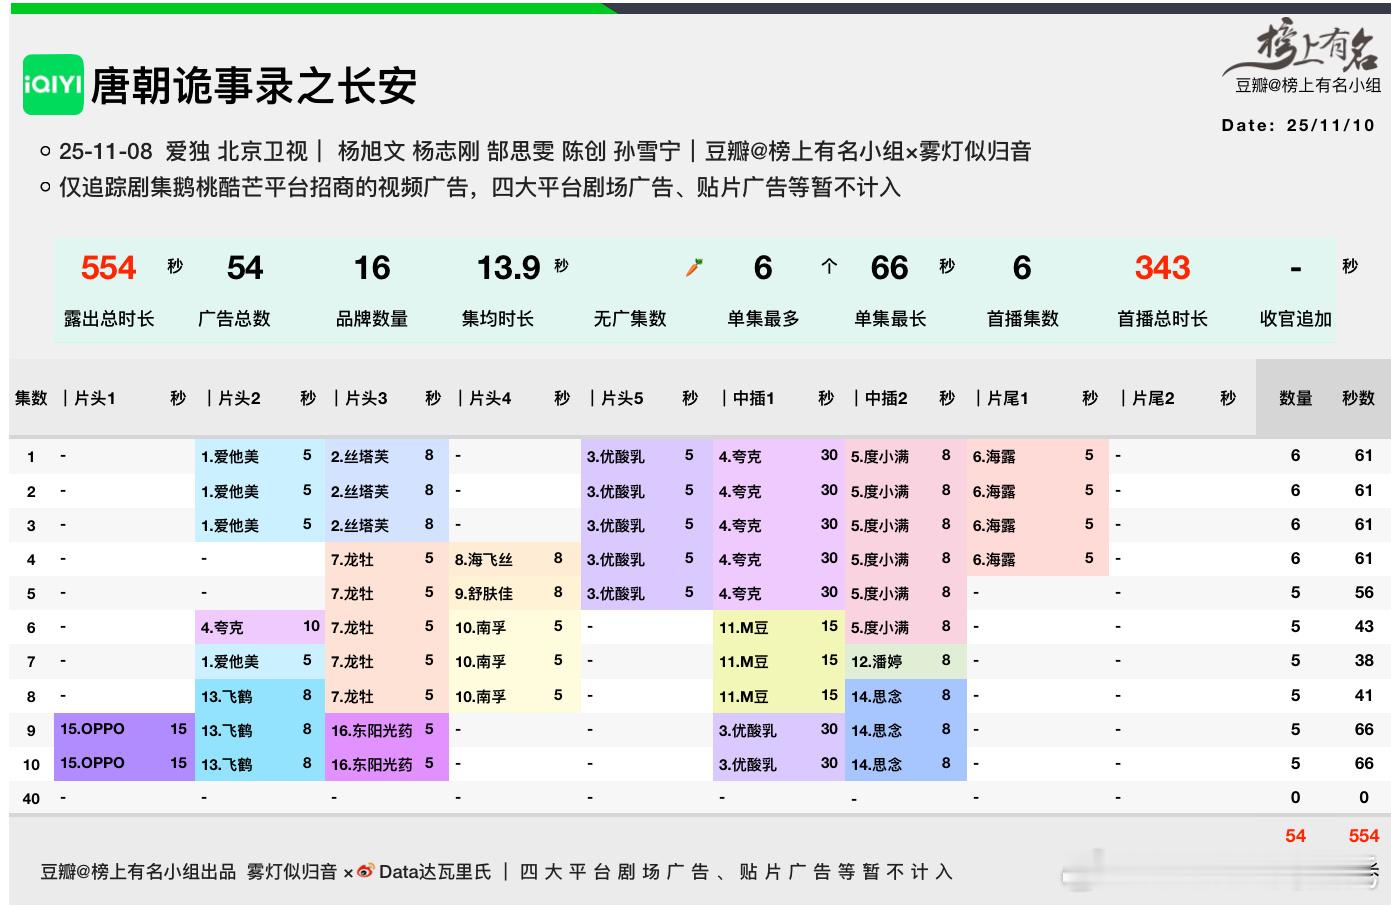Screen dimensions: 1391x905
Task: Click the 集数 column header
Action: (31, 398)
